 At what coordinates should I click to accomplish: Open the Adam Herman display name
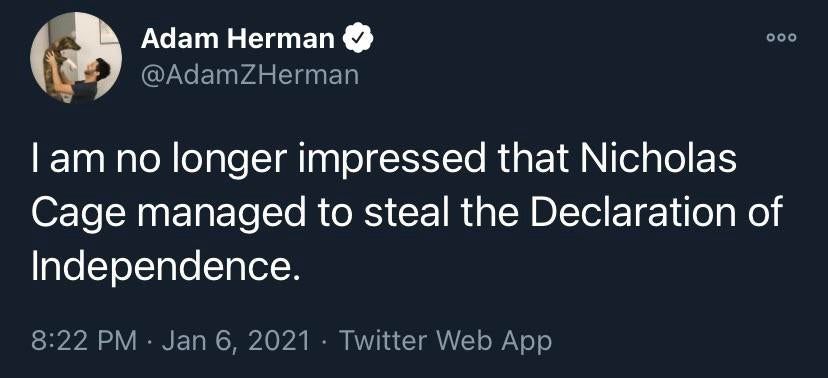point(238,39)
